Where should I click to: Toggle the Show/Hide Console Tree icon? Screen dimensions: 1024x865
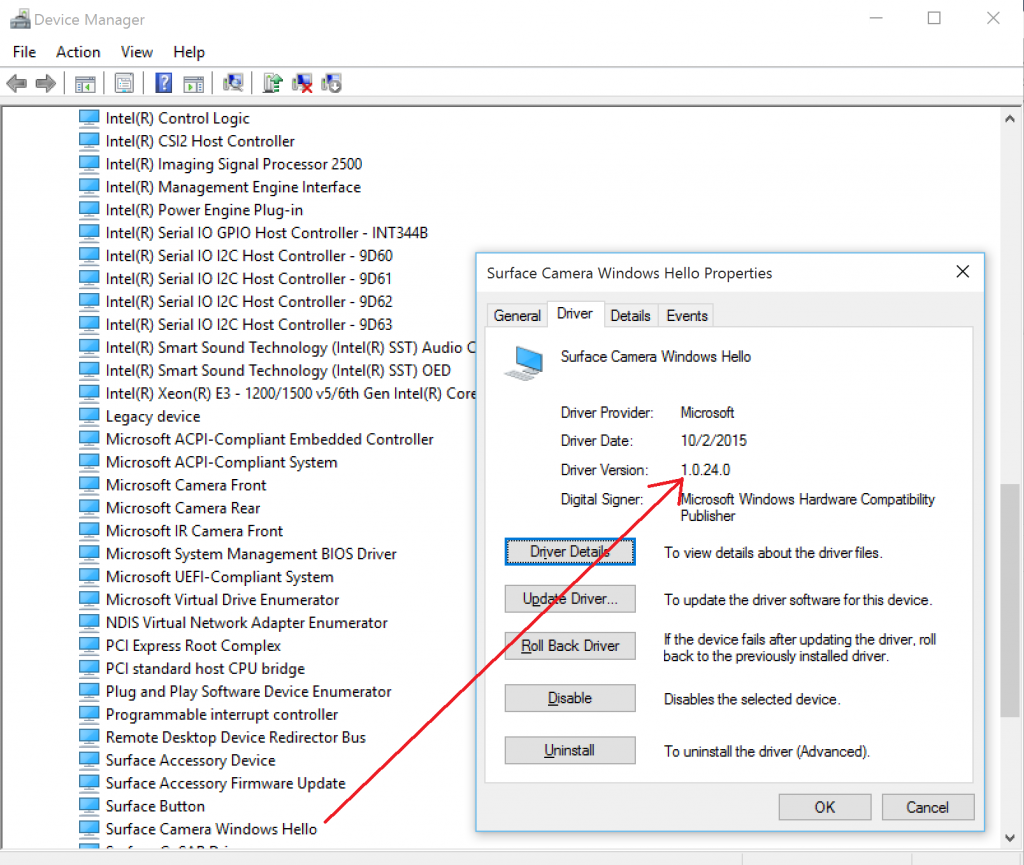point(85,83)
